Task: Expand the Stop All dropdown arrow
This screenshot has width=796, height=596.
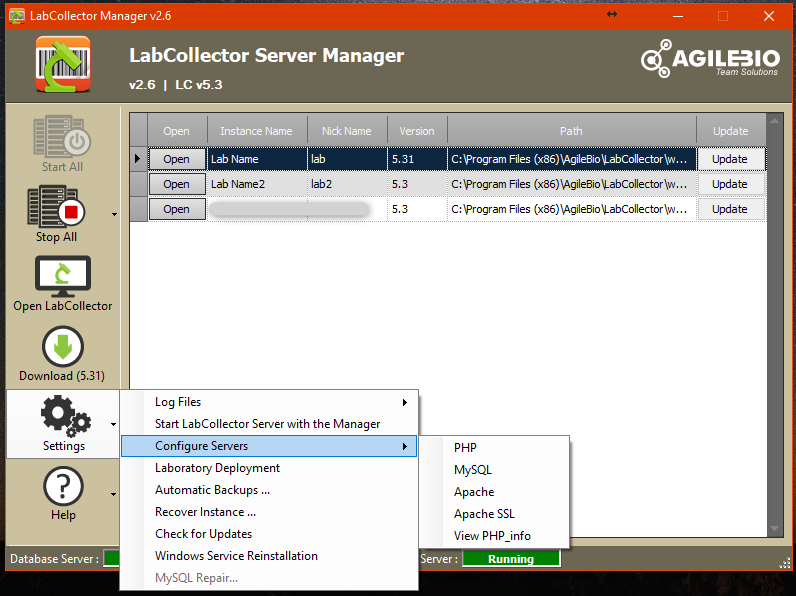Action: [x=114, y=214]
